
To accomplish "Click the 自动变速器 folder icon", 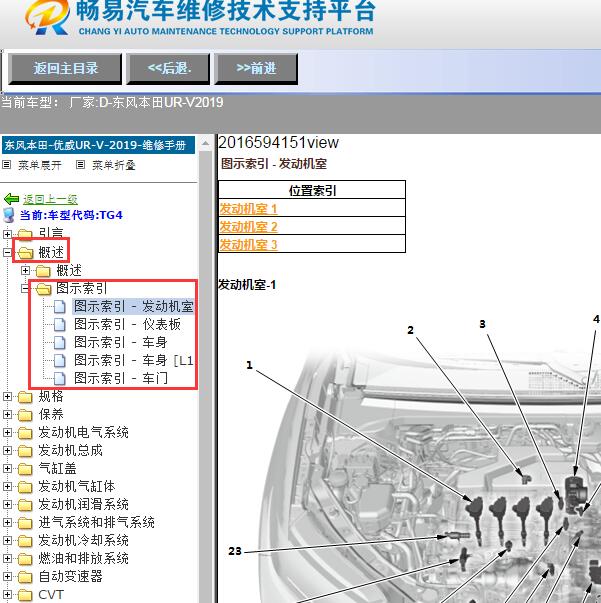I will 25,577.
